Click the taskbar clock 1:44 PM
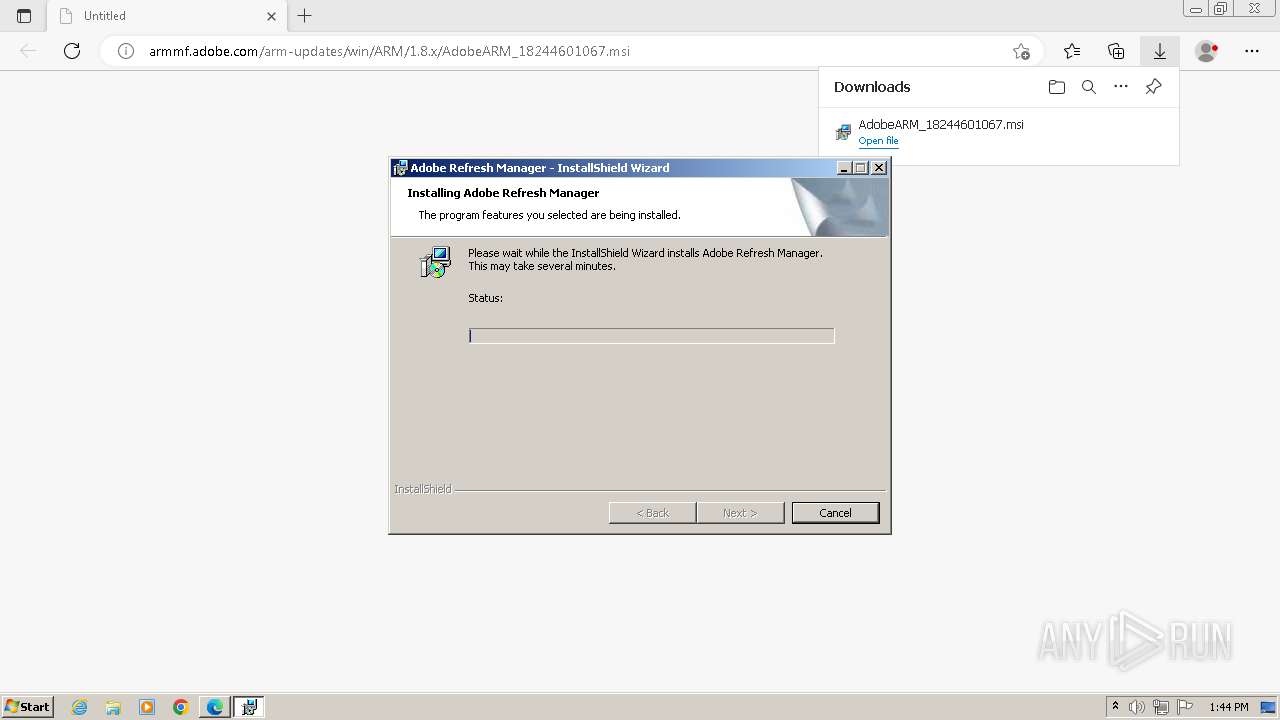Image resolution: width=1280 pixels, height=720 pixels. point(1229,707)
